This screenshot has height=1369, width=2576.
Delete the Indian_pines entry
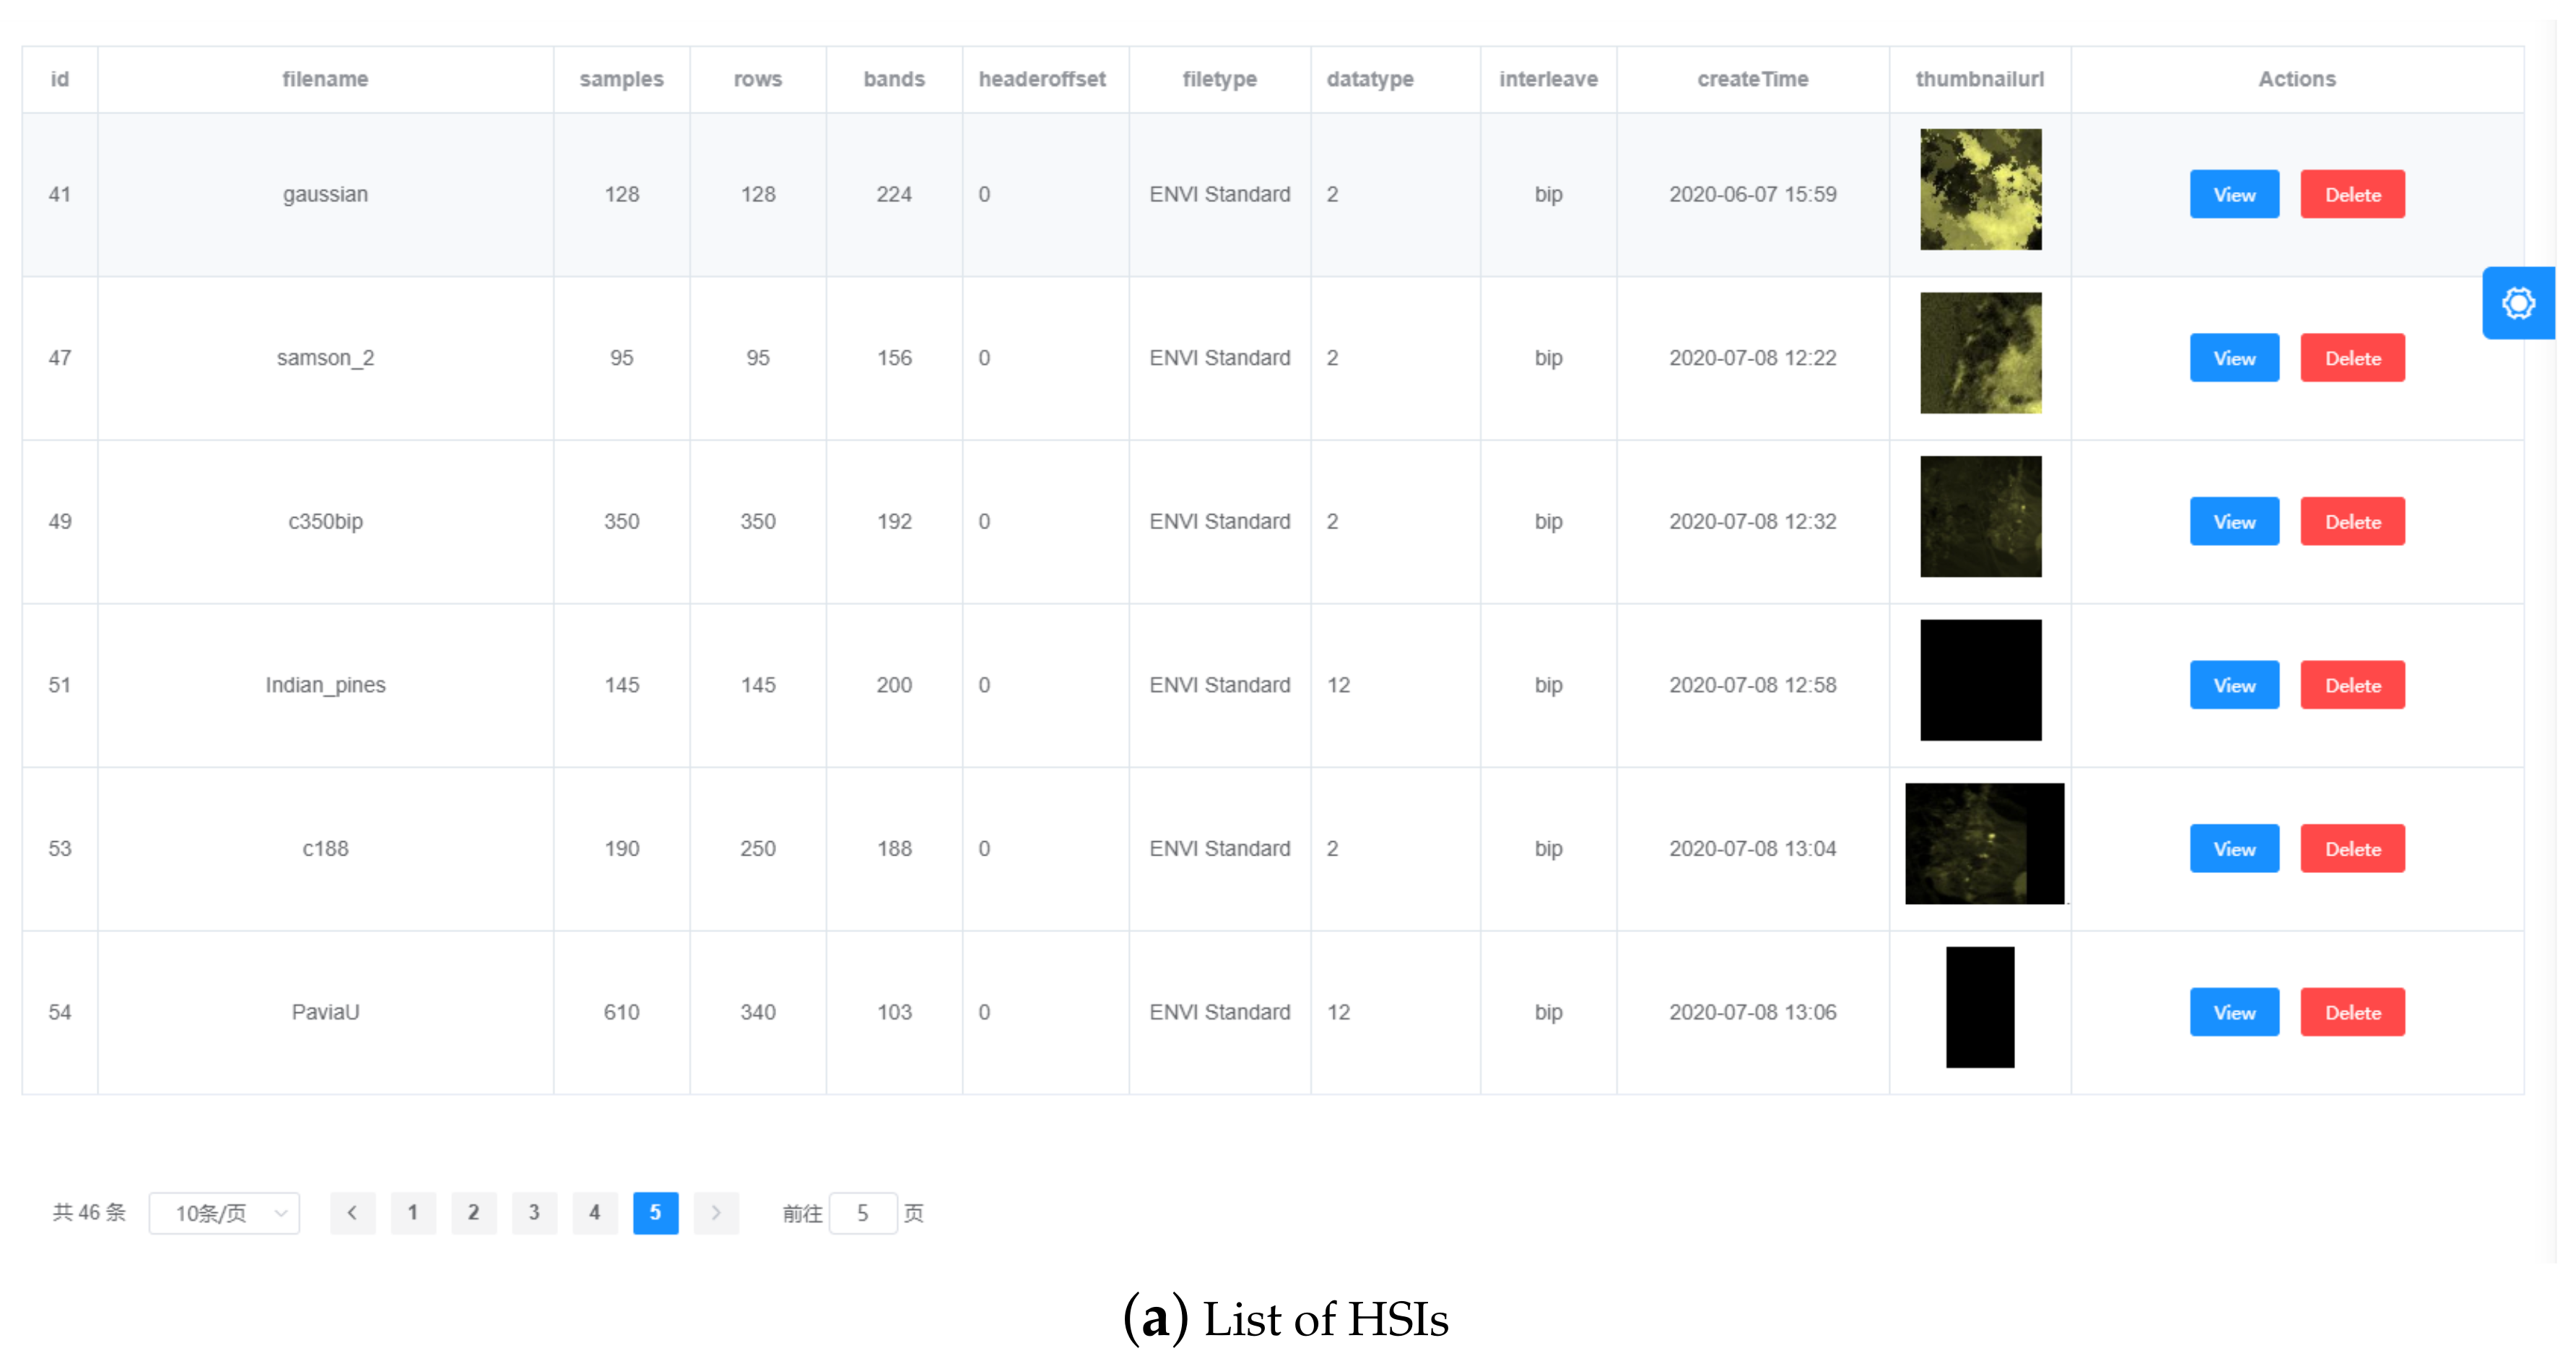[2352, 685]
